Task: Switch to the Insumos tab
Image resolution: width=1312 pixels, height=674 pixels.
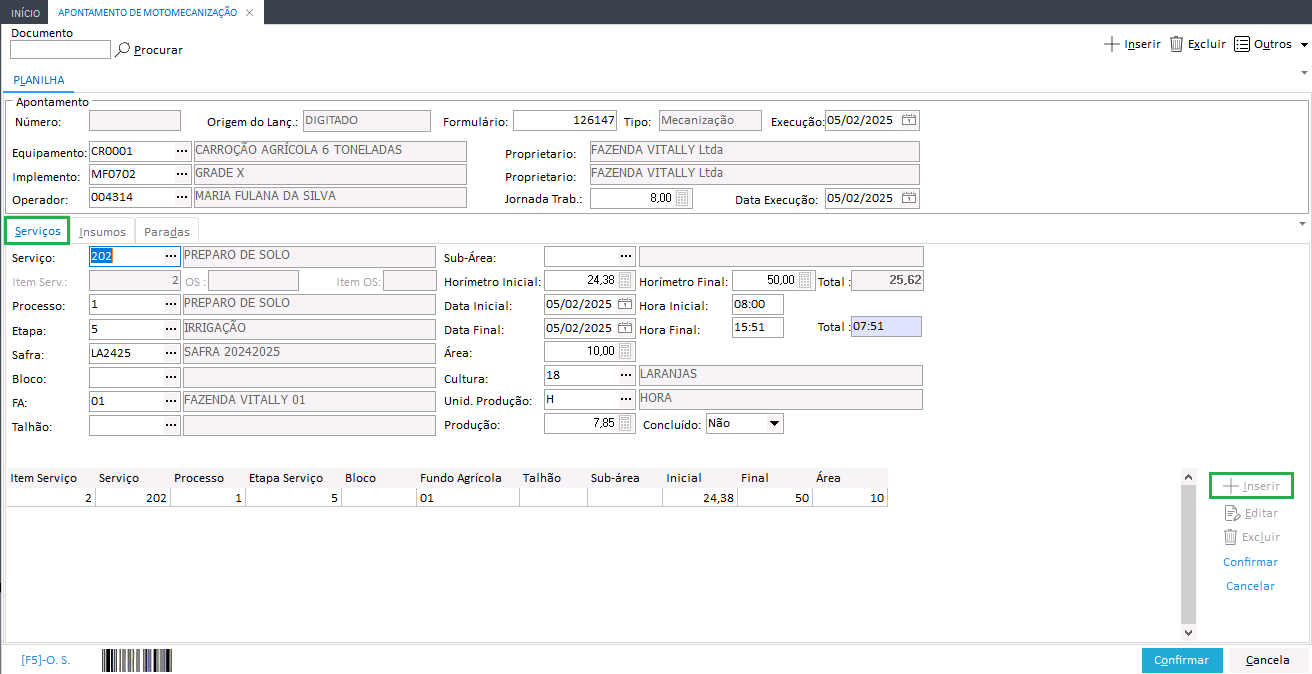Action: pyautogui.click(x=102, y=231)
